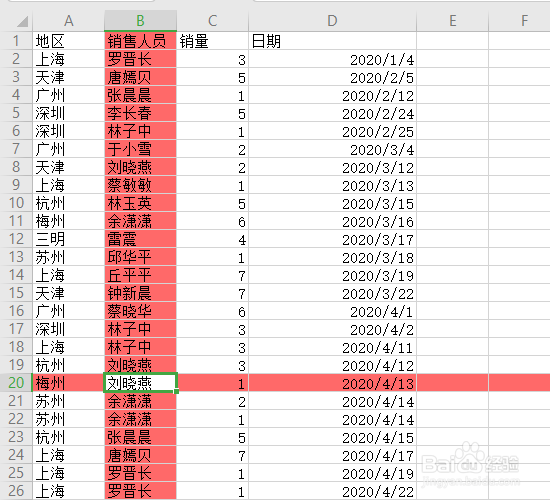Viewport: 550px width, 500px height.
Task: Select cell with date 2020/2/12
Action: [x=332, y=95]
